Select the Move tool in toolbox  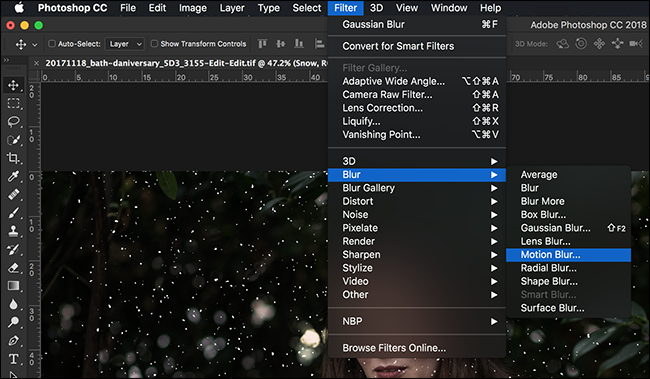(13, 85)
